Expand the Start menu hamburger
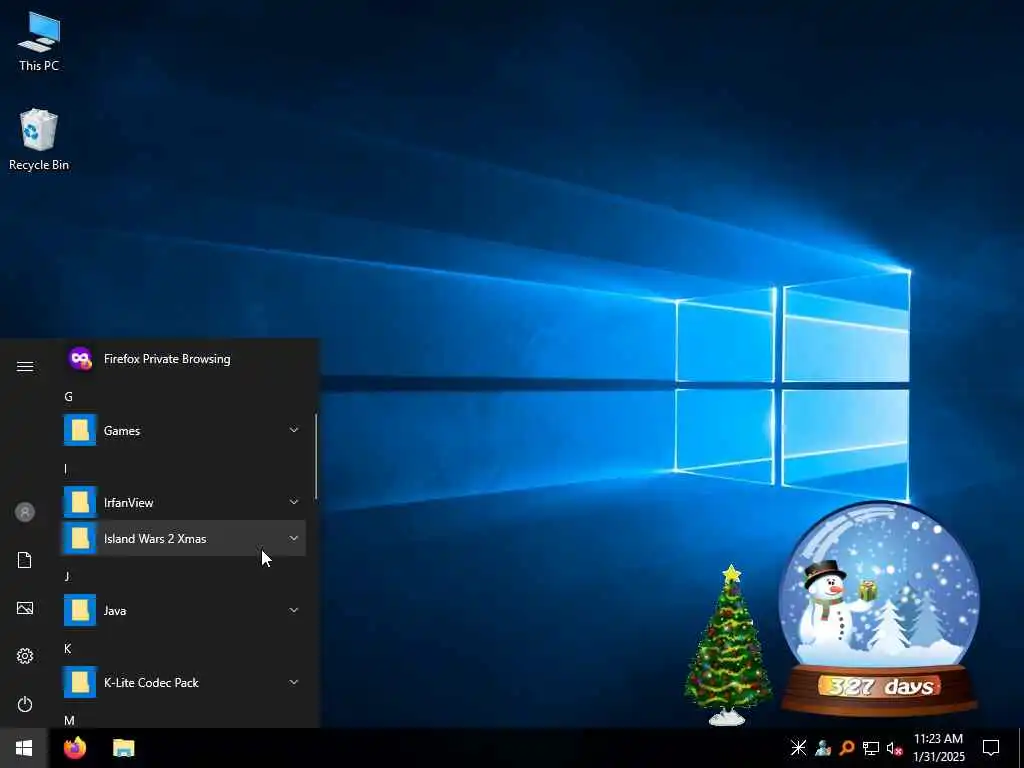The width and height of the screenshot is (1024, 768). [x=25, y=366]
